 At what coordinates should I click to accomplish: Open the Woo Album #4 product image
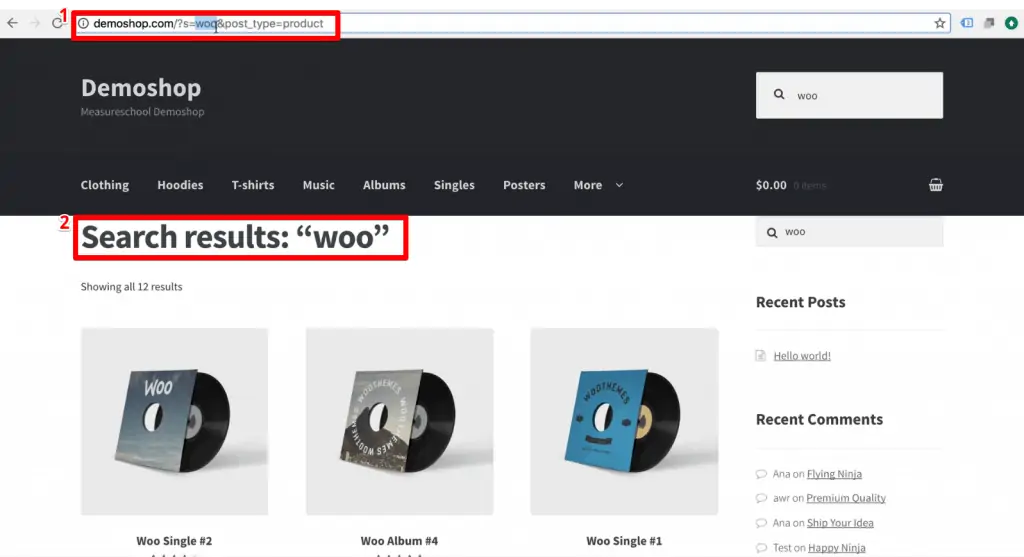[399, 421]
